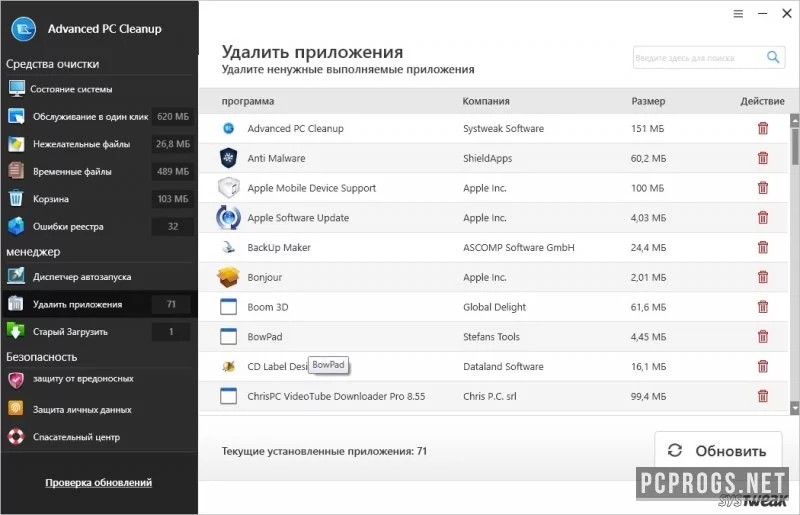Viewport: 800px width, 515px height.
Task: Click the Anti Malware shield icon
Action: [x=228, y=158]
